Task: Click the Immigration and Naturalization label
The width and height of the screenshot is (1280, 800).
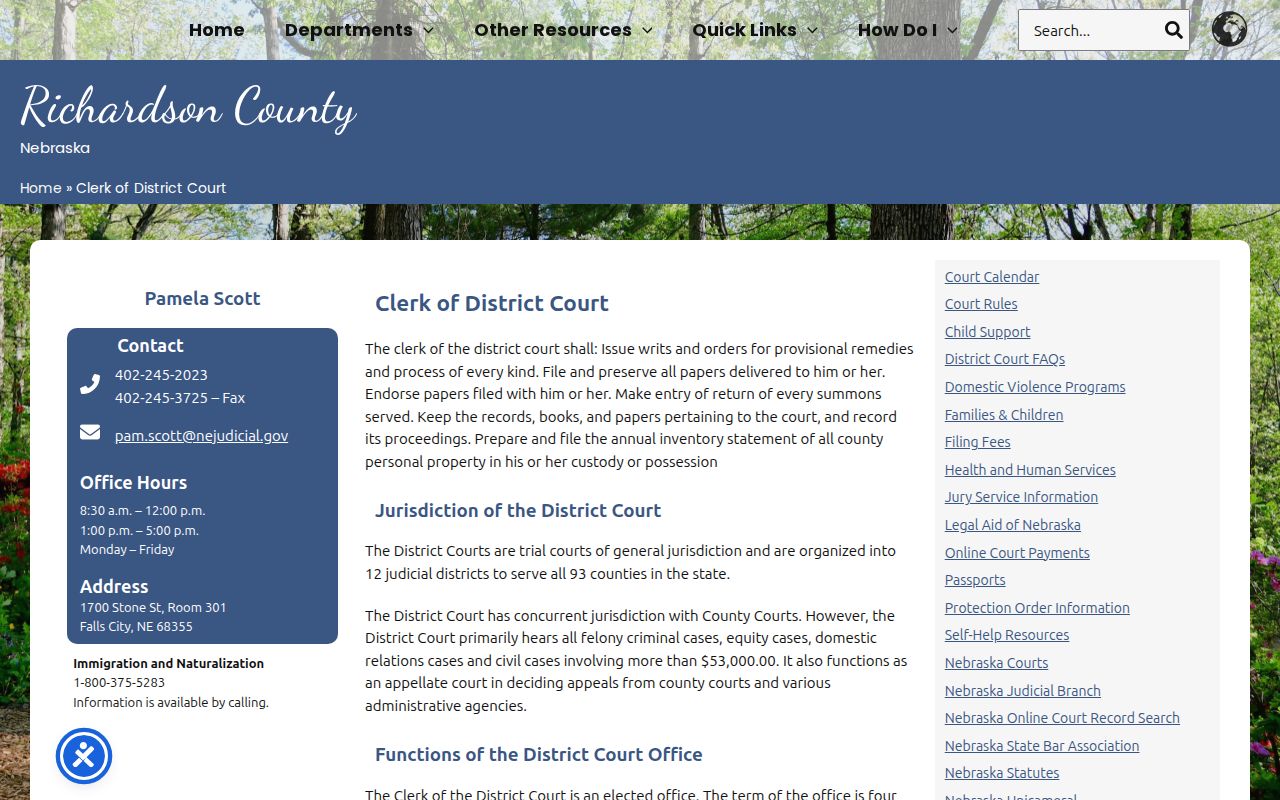Action: click(x=168, y=664)
